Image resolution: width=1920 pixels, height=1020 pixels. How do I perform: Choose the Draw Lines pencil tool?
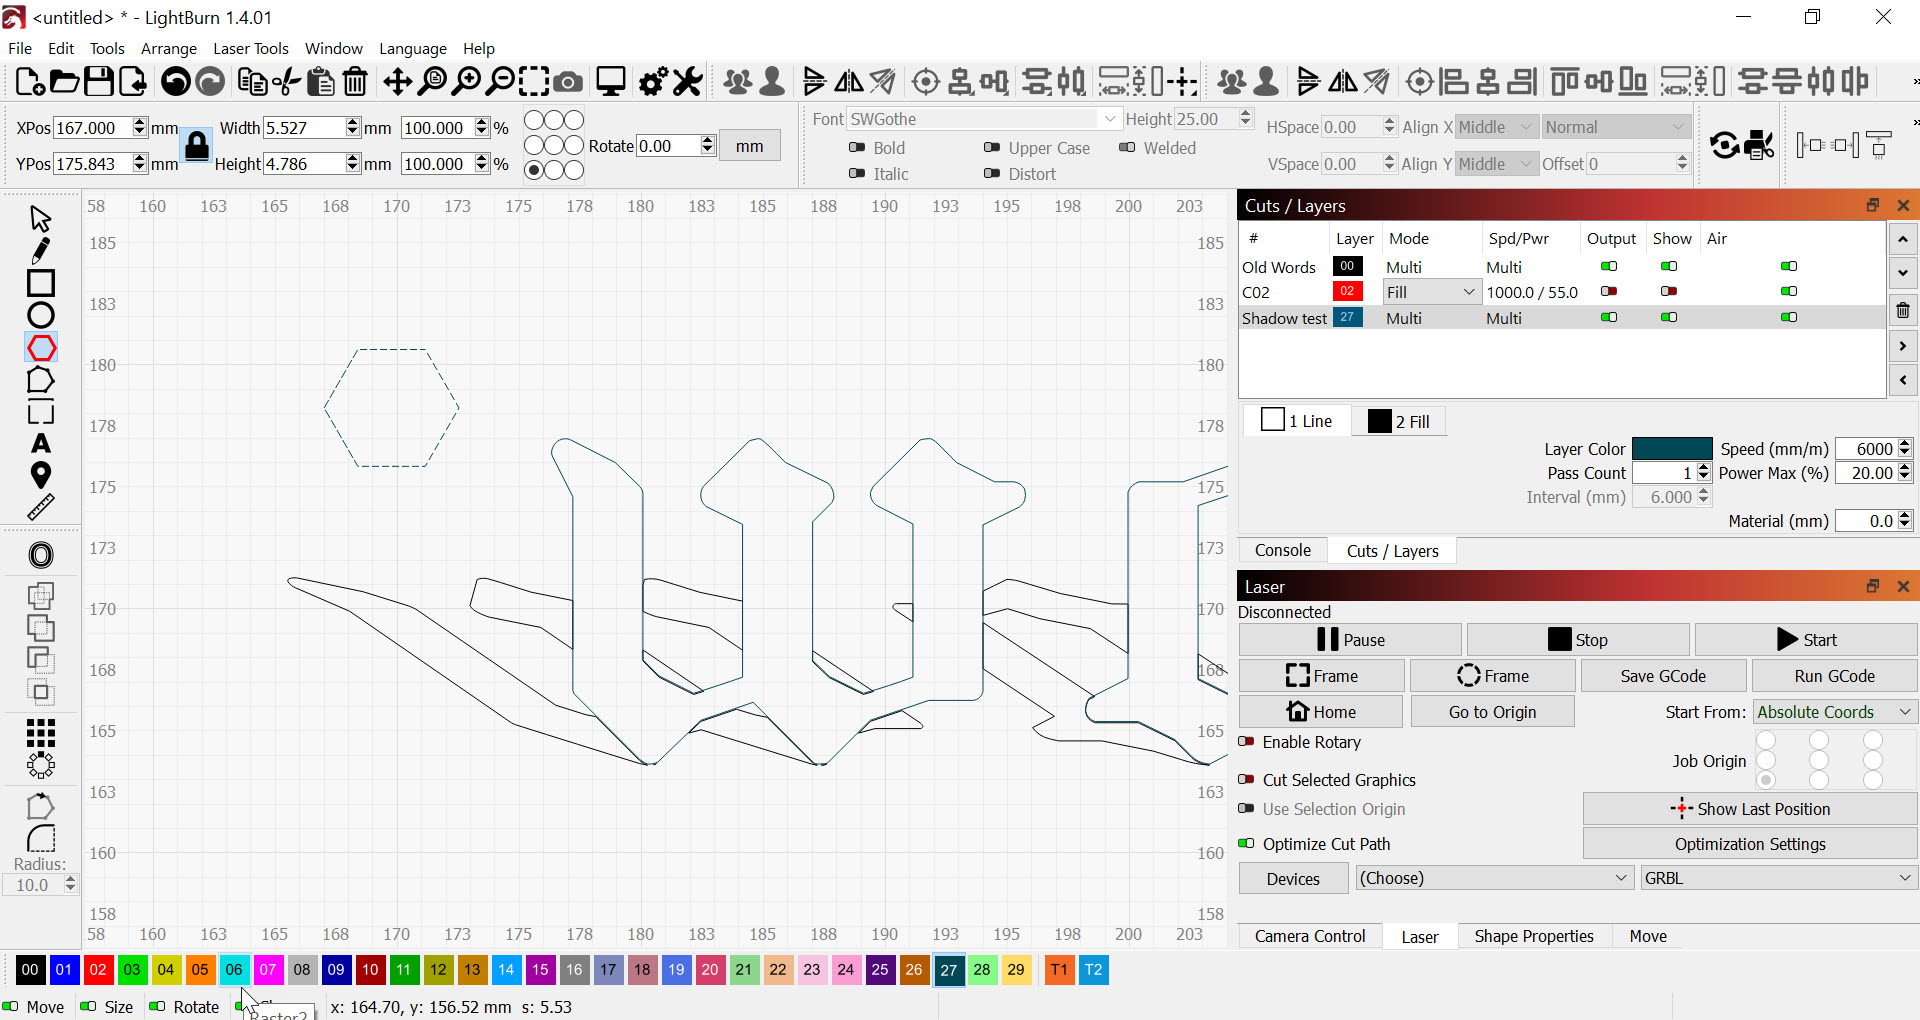coord(41,250)
